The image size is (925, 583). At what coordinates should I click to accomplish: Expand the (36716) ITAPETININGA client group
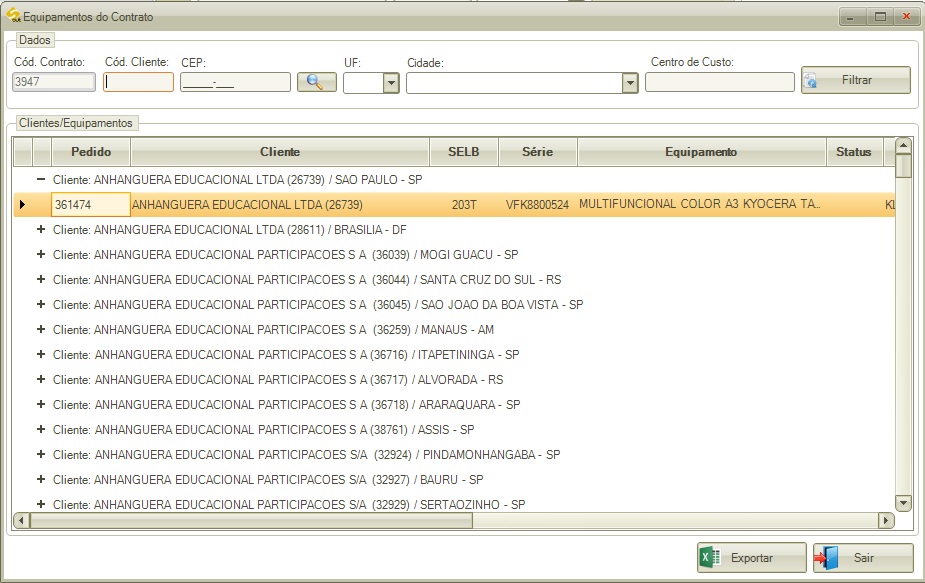(41, 354)
